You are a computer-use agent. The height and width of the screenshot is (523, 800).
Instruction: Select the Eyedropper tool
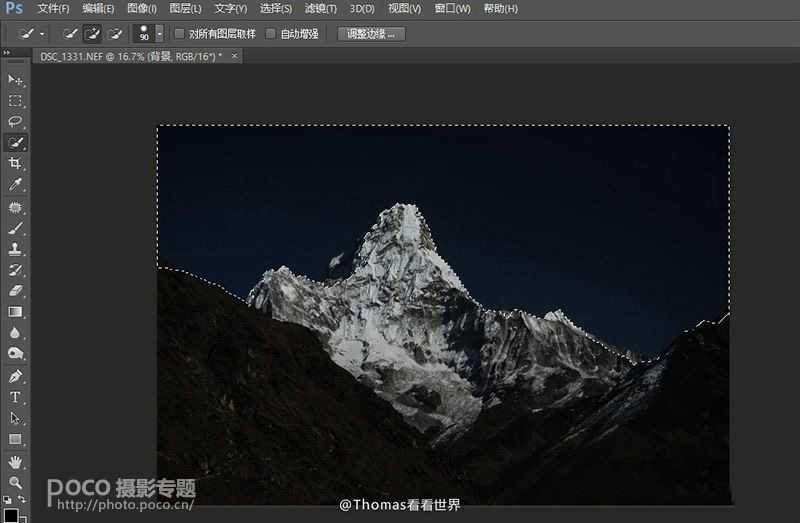15,184
